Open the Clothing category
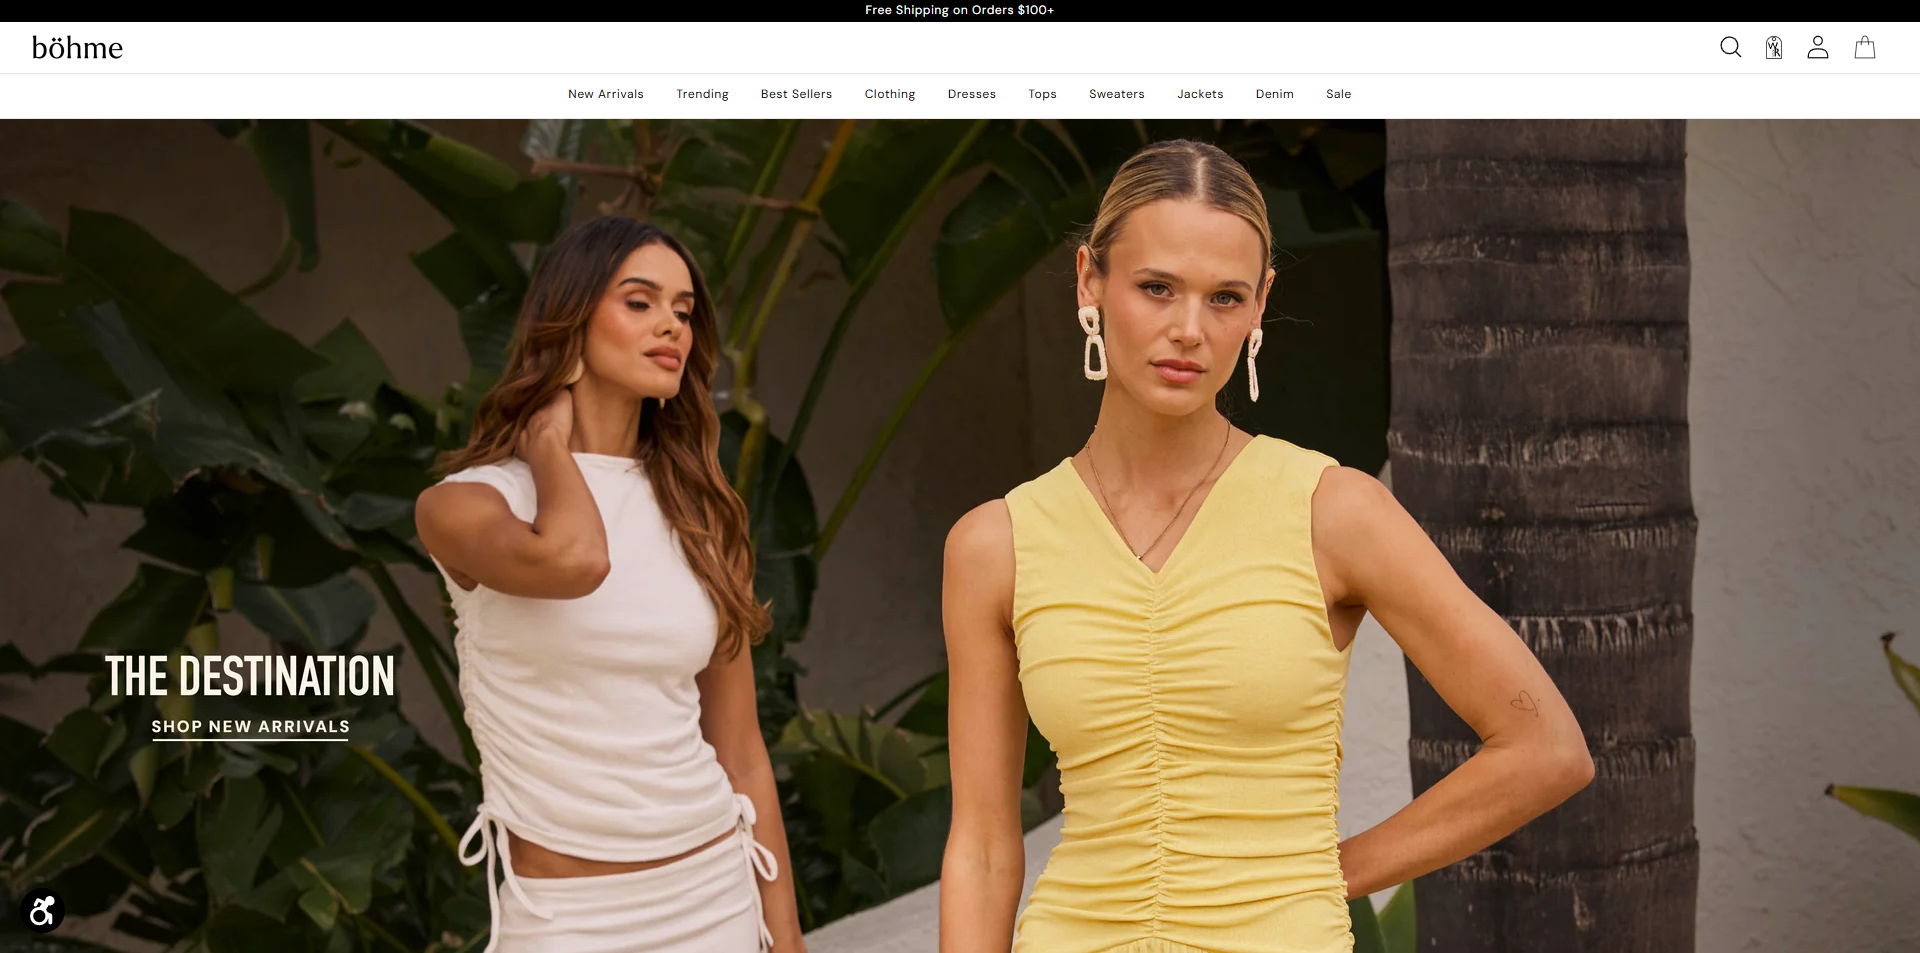The height and width of the screenshot is (953, 1920). [x=889, y=94]
